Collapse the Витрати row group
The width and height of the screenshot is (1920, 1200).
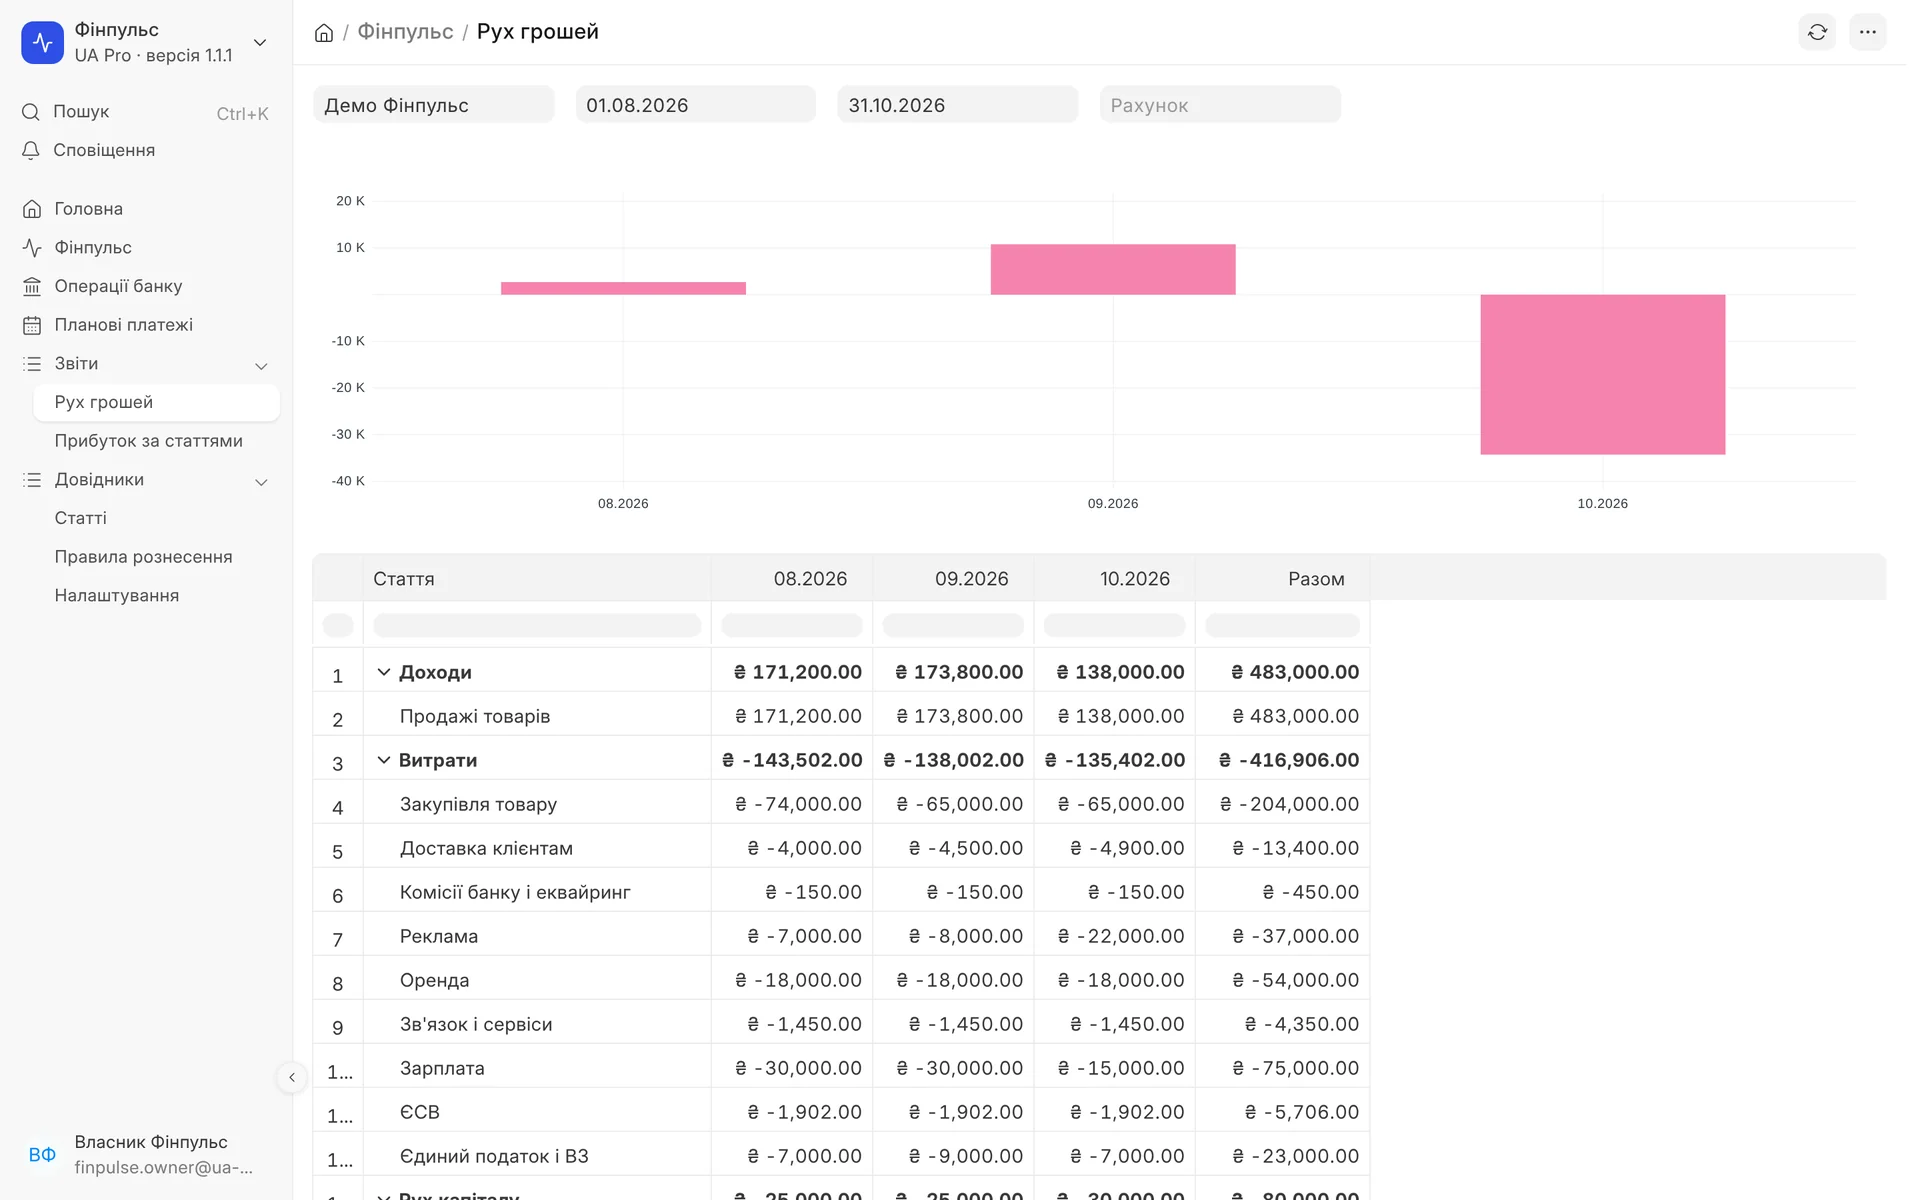(x=383, y=760)
